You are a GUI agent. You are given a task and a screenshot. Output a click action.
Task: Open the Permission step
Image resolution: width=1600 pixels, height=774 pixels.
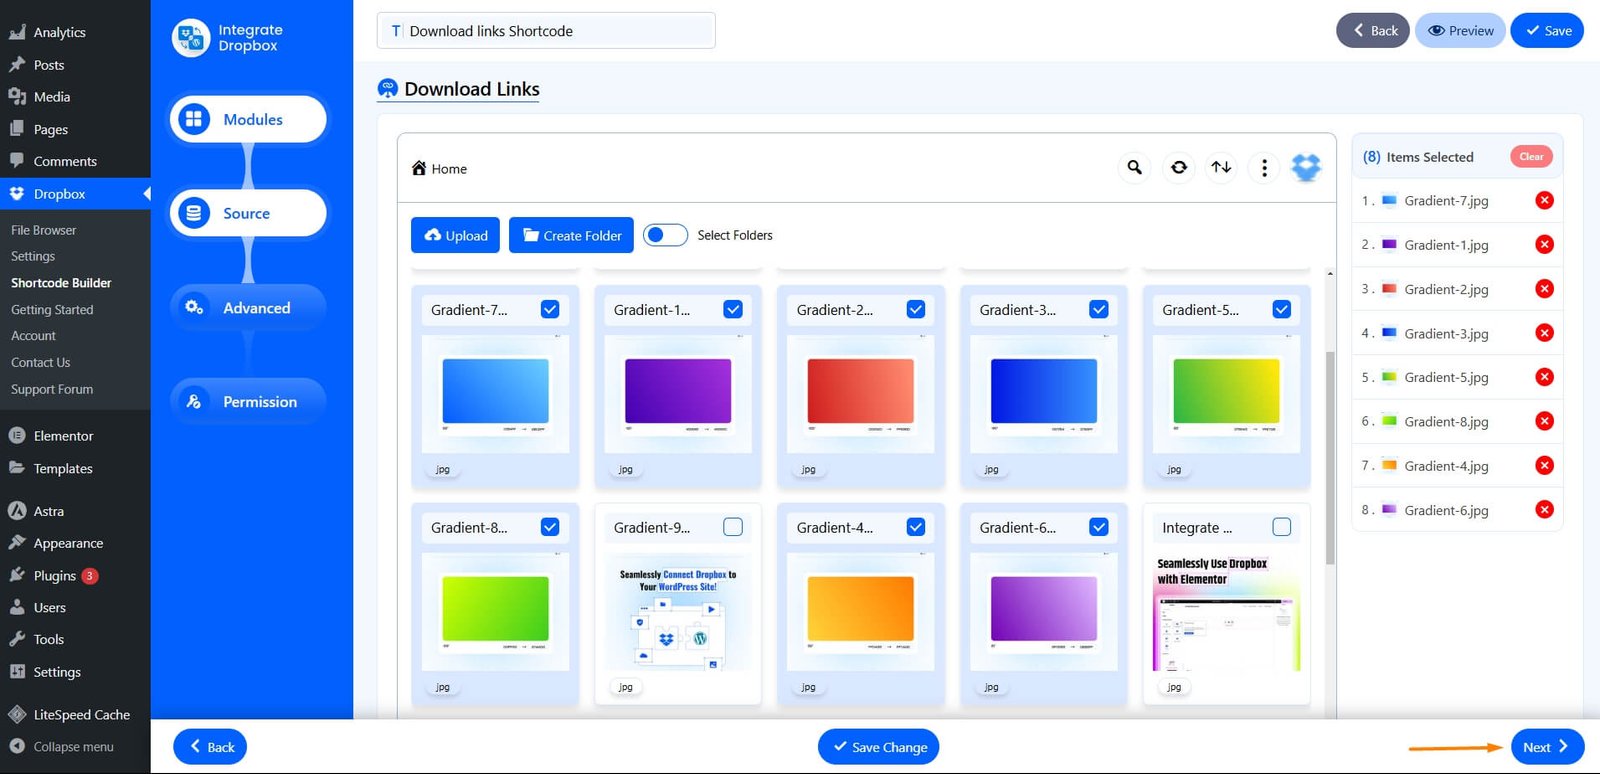pyautogui.click(x=248, y=402)
